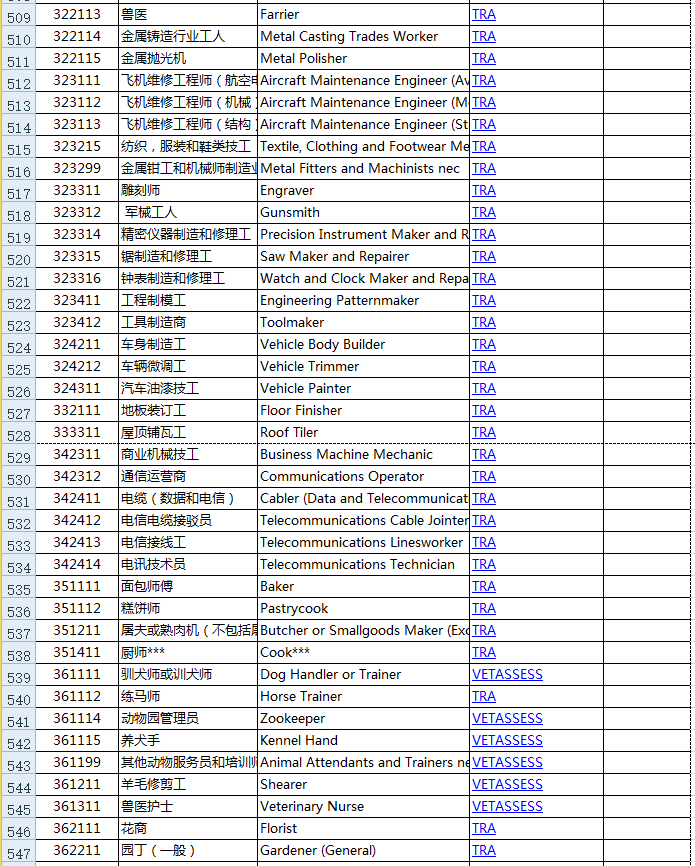The height and width of the screenshot is (866, 695).
Task: Select the '面包师傅' cell
Action: pyautogui.click(x=188, y=587)
